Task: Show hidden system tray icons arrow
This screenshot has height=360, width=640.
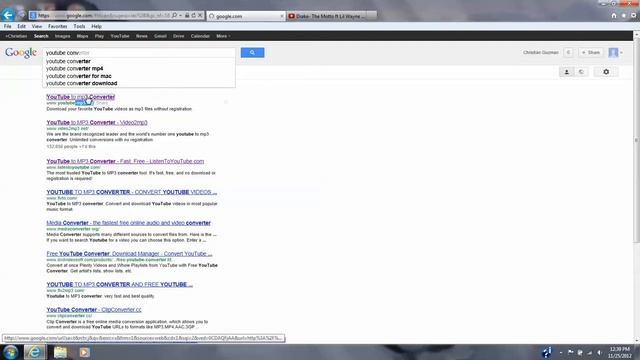Action: click(561, 352)
